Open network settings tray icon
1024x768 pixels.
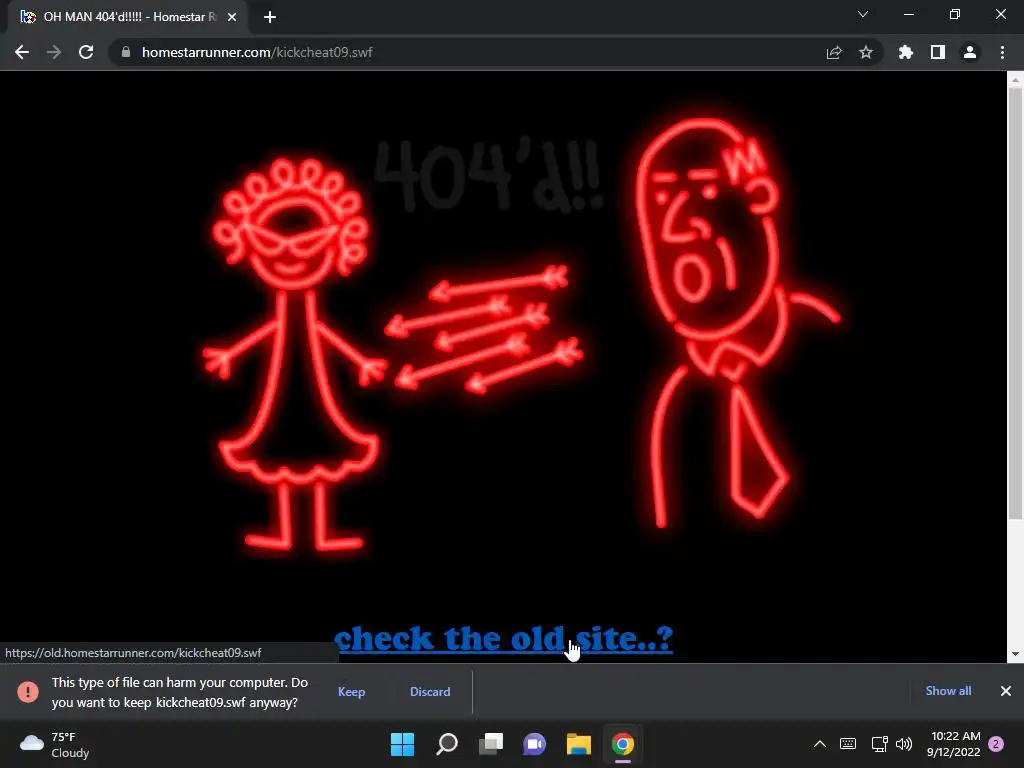click(x=879, y=744)
